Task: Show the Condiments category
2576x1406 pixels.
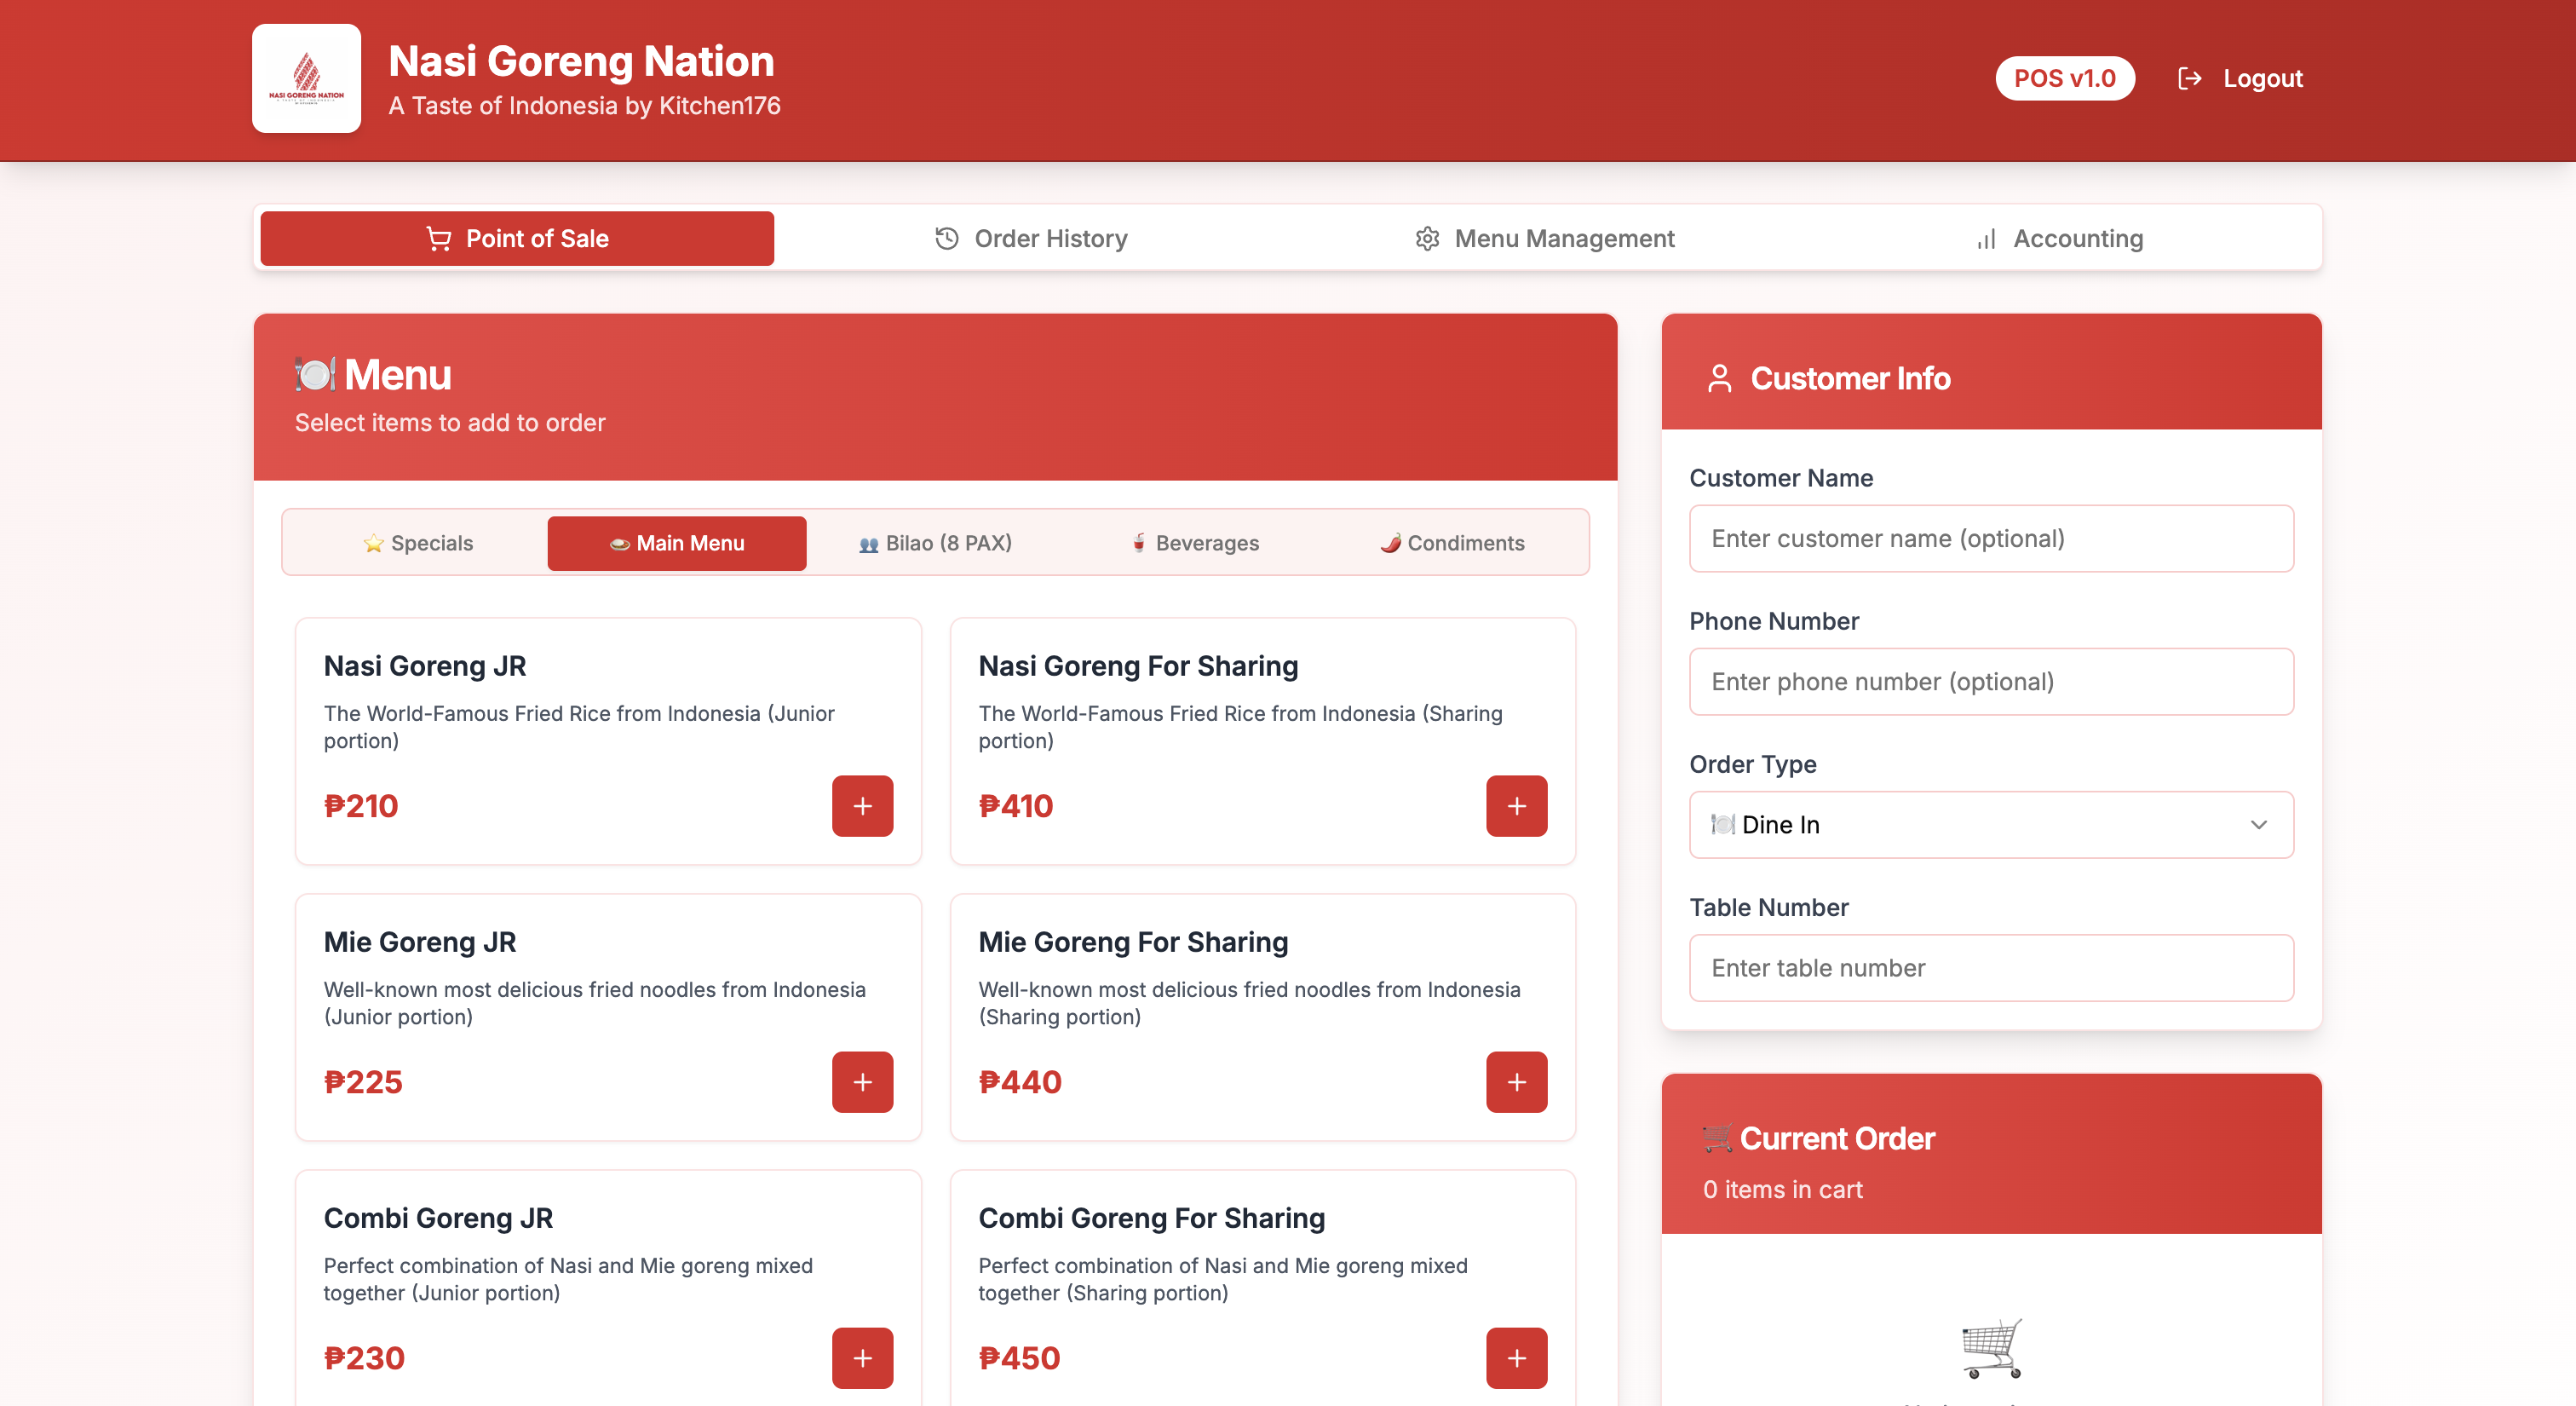Action: click(x=1452, y=543)
